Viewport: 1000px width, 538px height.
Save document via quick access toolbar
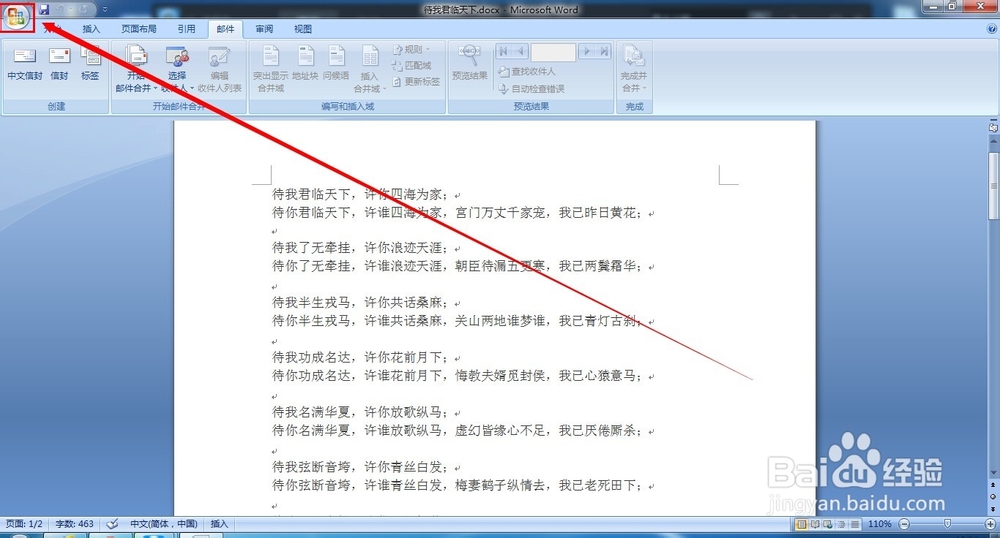pyautogui.click(x=44, y=10)
